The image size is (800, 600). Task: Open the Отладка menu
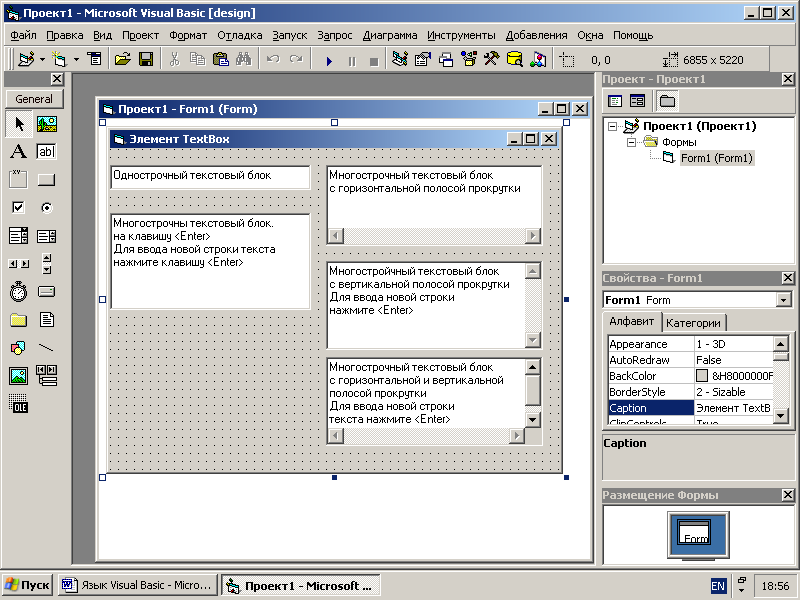[240, 35]
